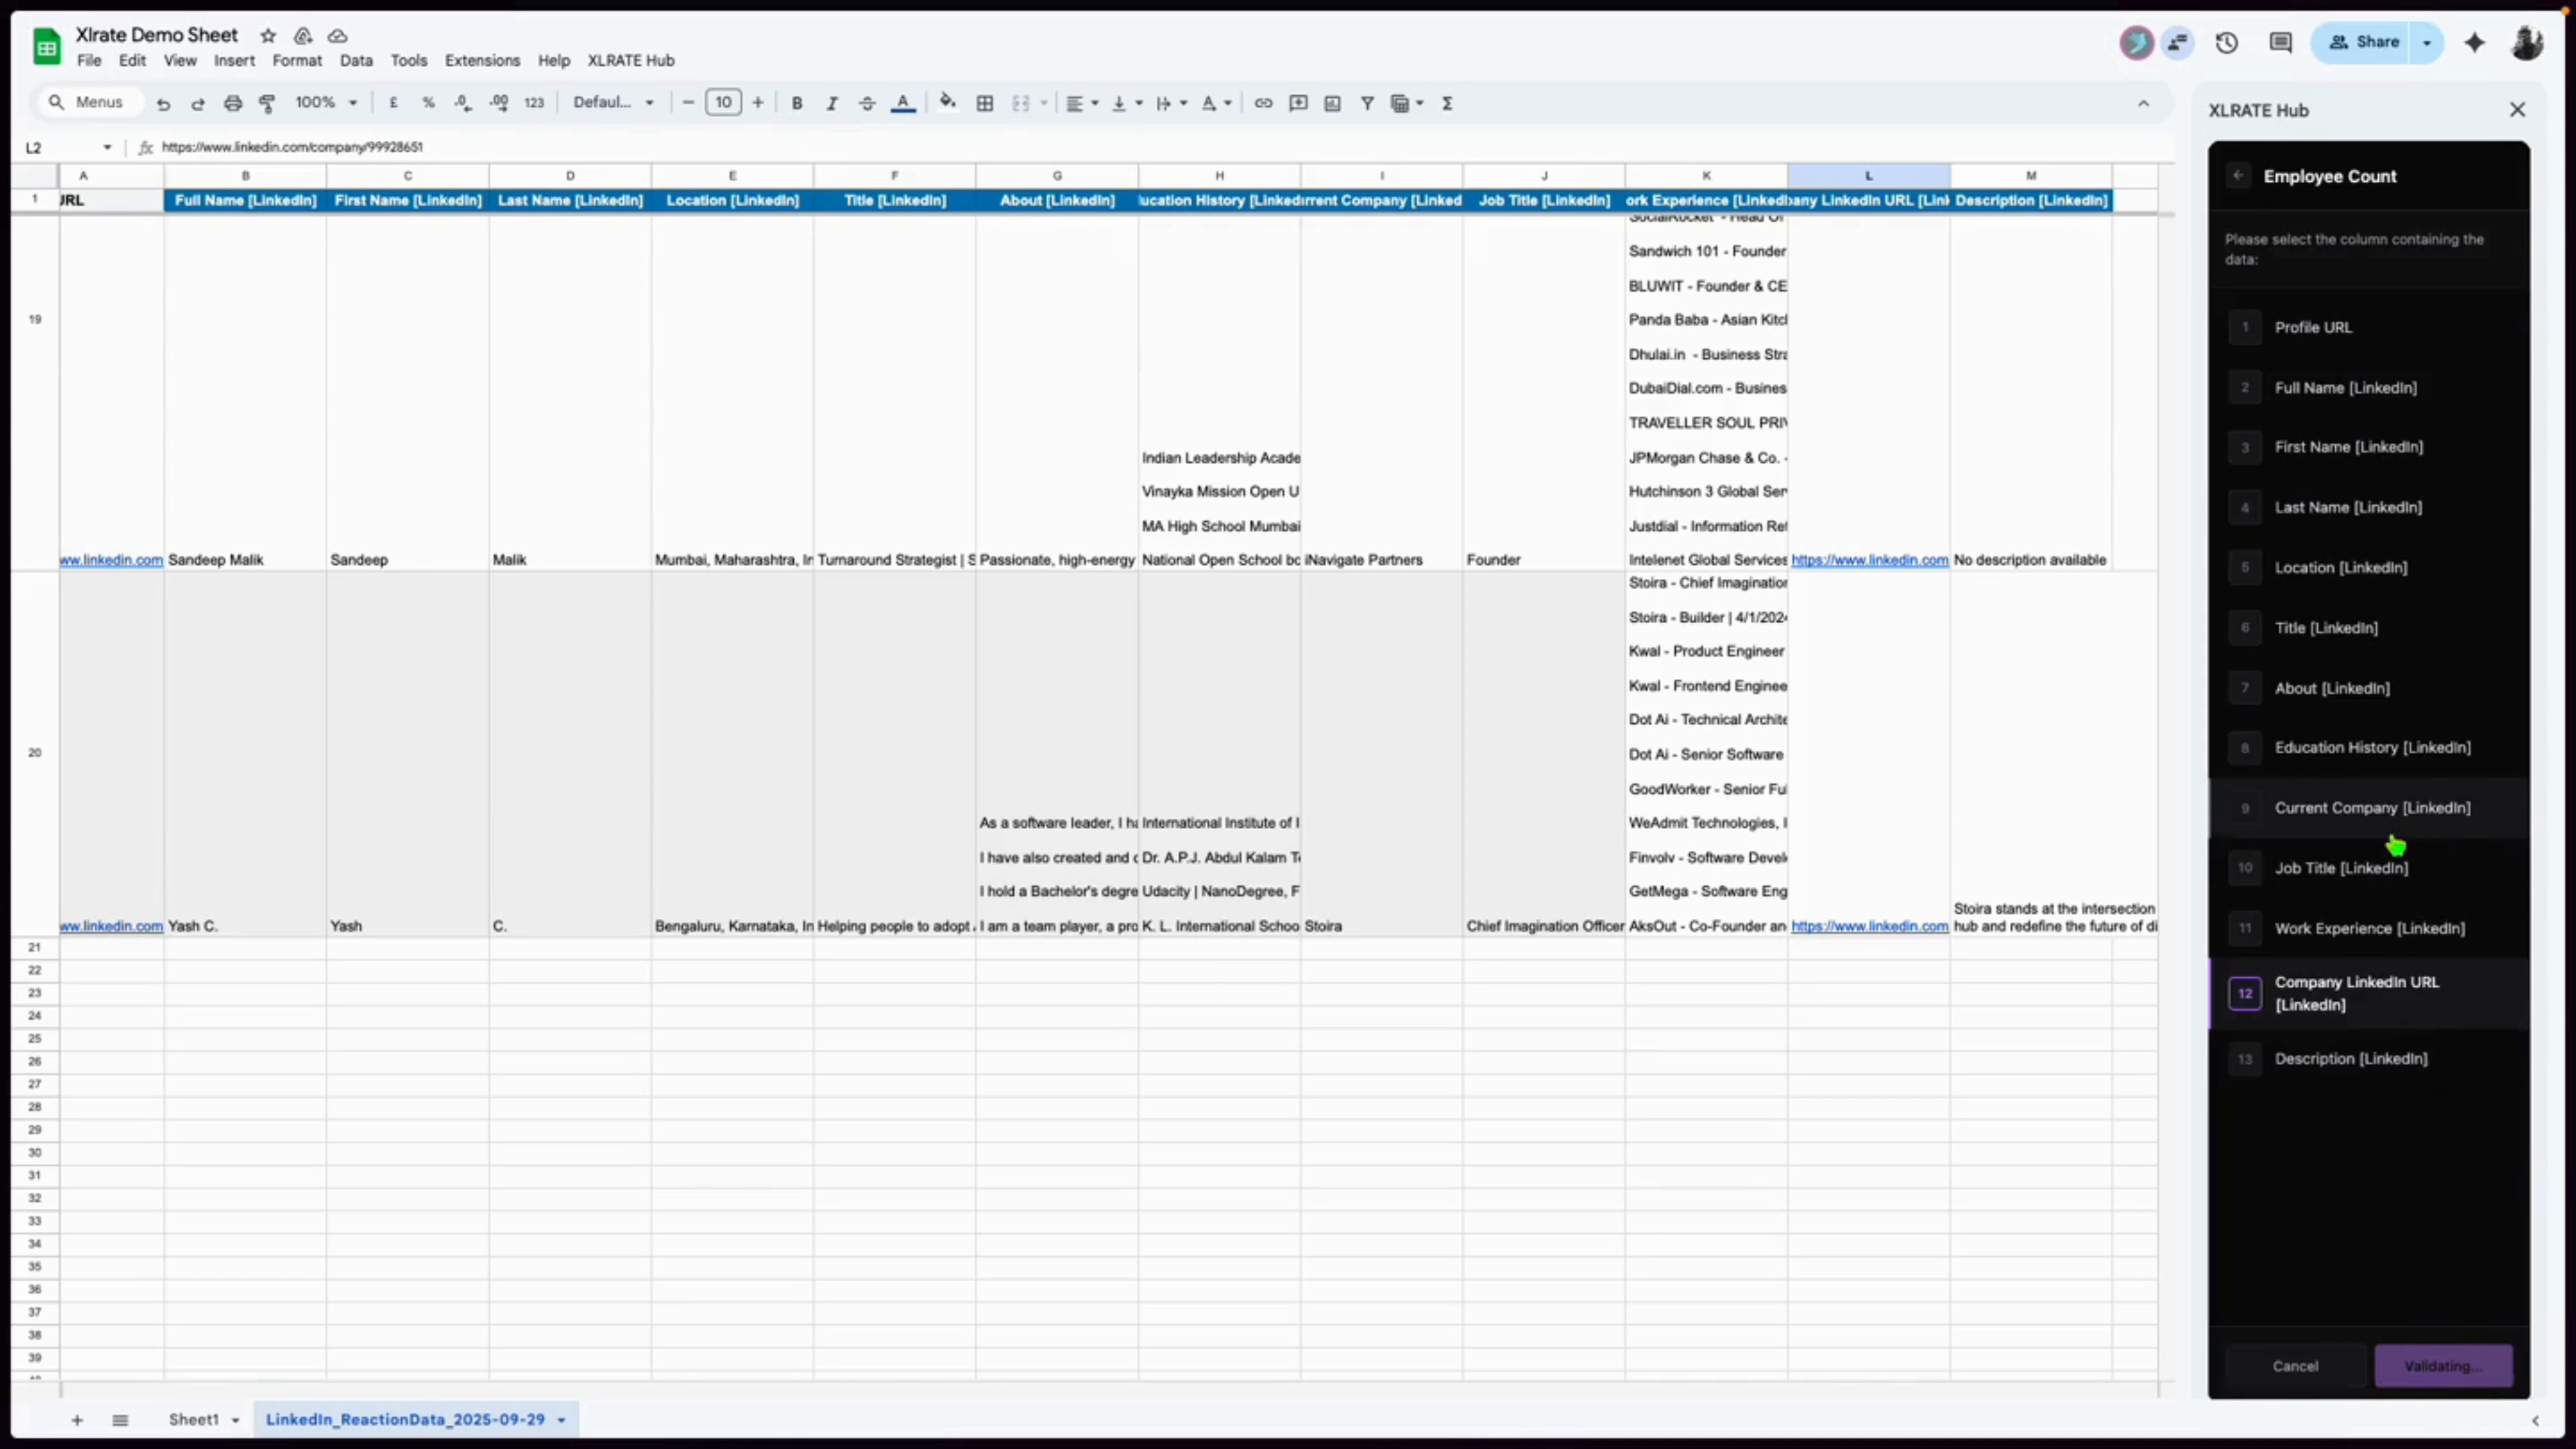Click the insert link icon
Viewport: 2576px width, 1449px height.
click(x=1263, y=103)
